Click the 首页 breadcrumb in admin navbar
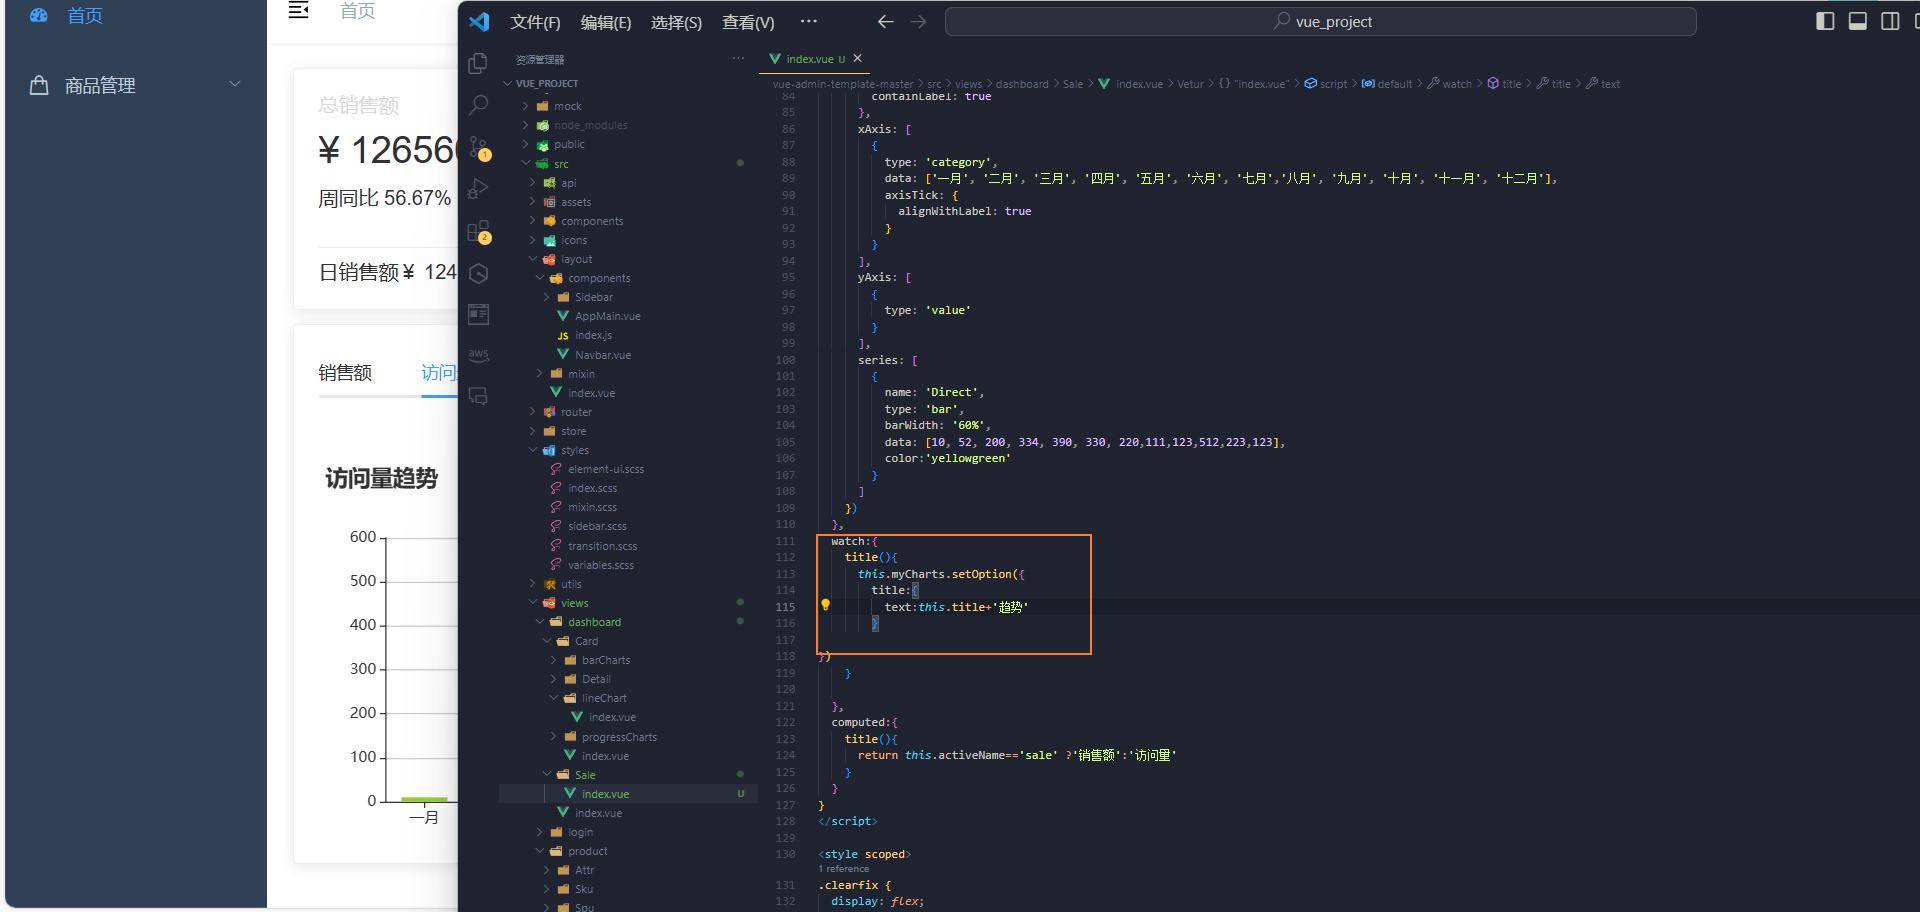This screenshot has height=912, width=1920. pyautogui.click(x=358, y=10)
